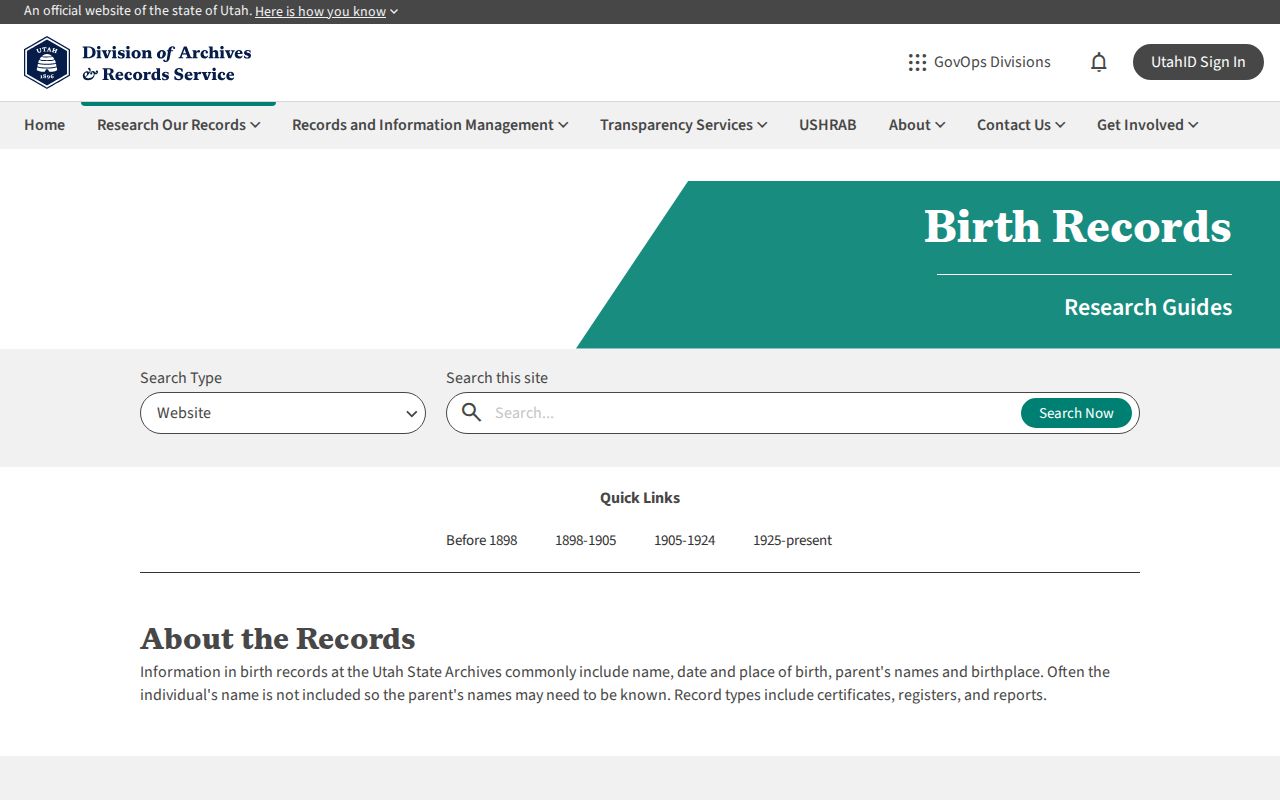Open the 1905-1924 quick link
Image resolution: width=1280 pixels, height=800 pixels.
click(685, 540)
